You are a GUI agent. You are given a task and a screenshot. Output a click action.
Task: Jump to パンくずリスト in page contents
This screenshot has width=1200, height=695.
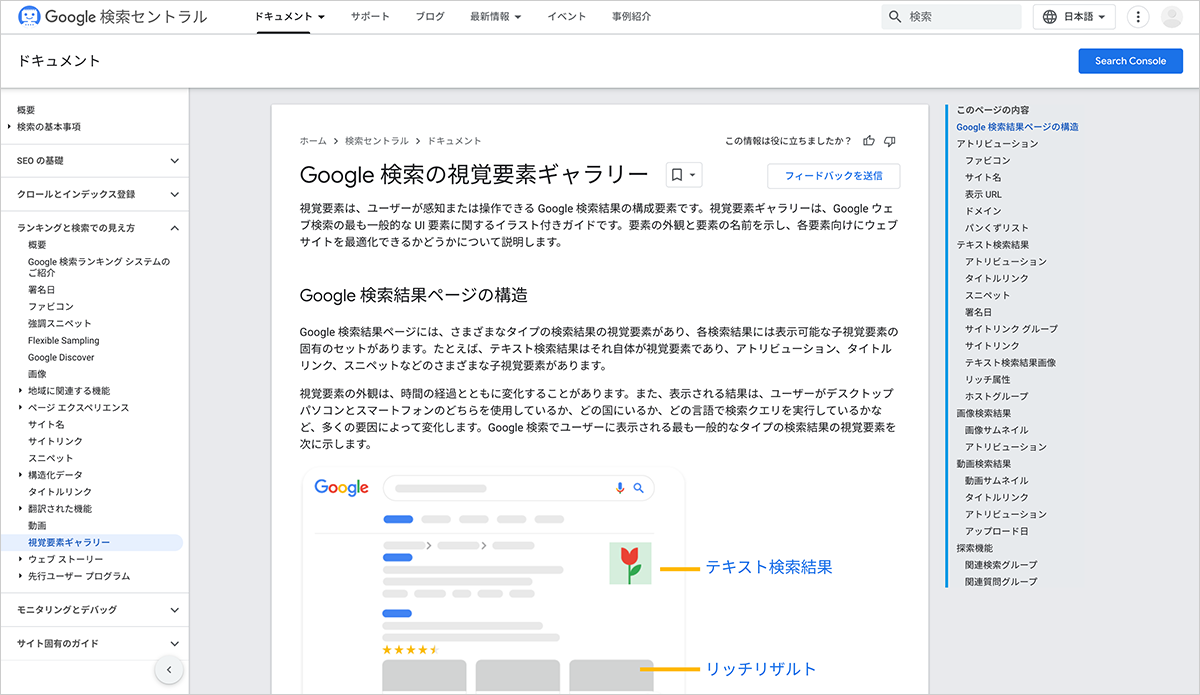point(997,228)
